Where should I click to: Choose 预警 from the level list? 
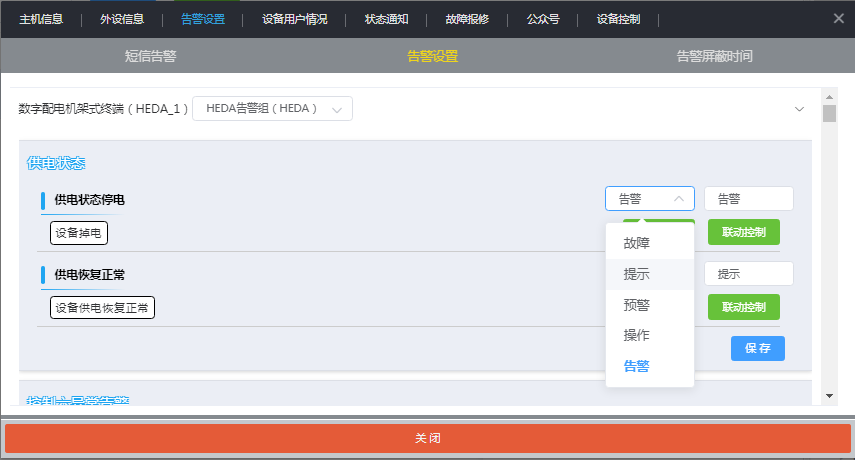pos(637,305)
